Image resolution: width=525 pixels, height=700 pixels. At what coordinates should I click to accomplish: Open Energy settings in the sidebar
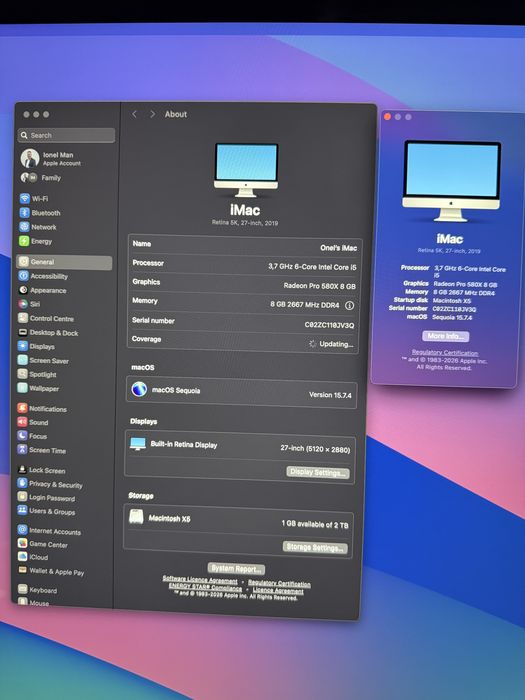[x=36, y=241]
